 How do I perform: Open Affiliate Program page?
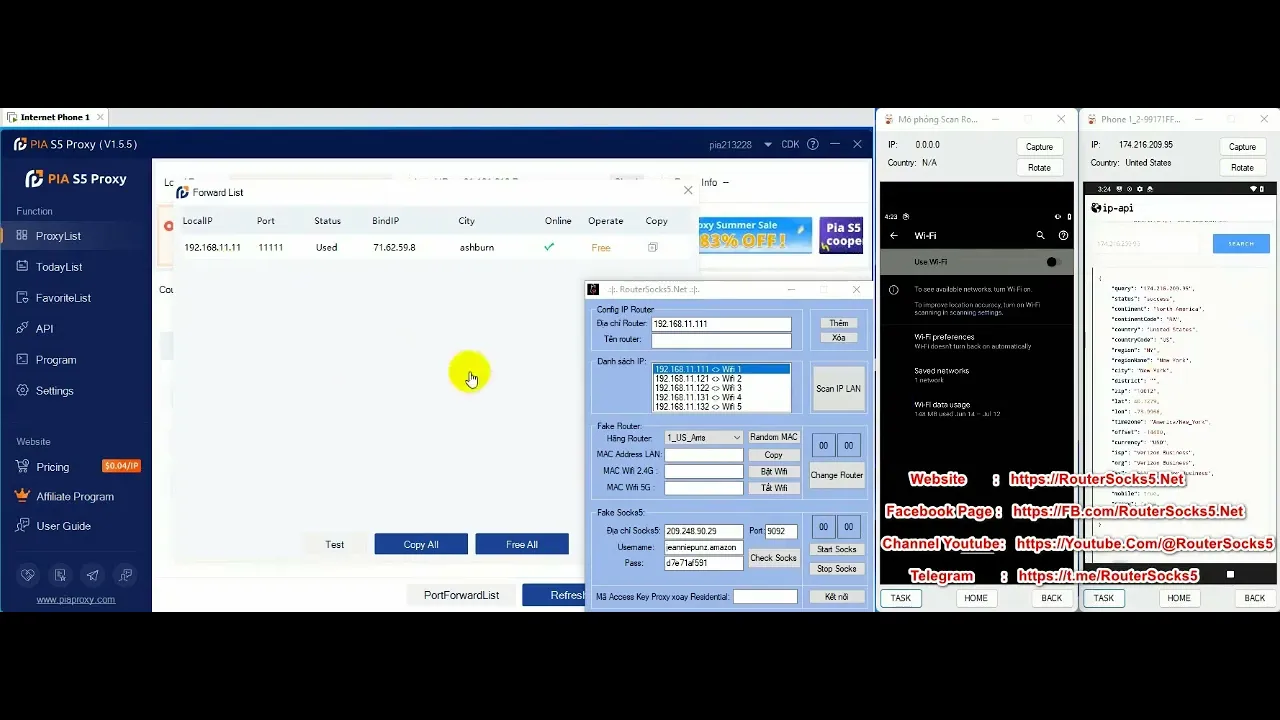(75, 497)
